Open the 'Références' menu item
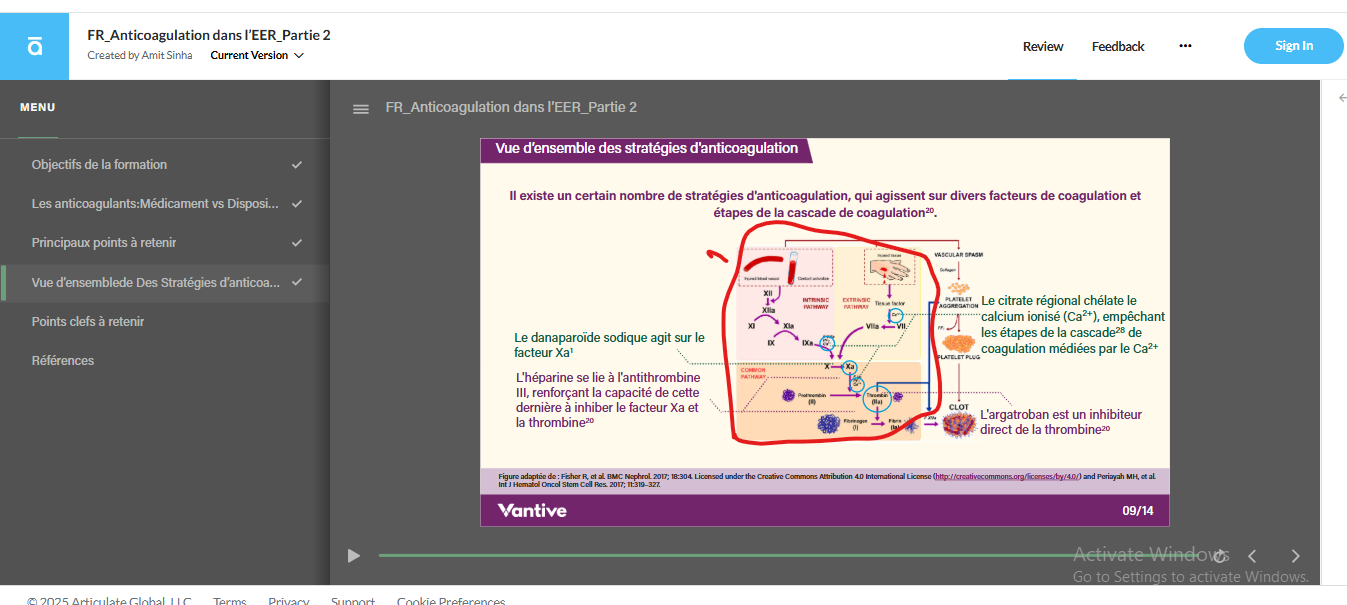This screenshot has height=605, width=1347. pyautogui.click(x=165, y=360)
